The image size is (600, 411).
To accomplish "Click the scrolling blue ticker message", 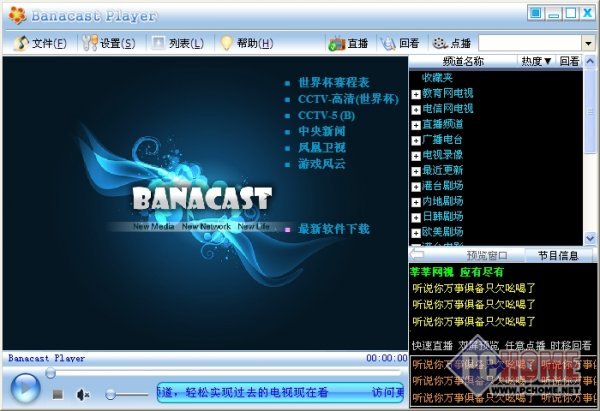I will coord(280,392).
